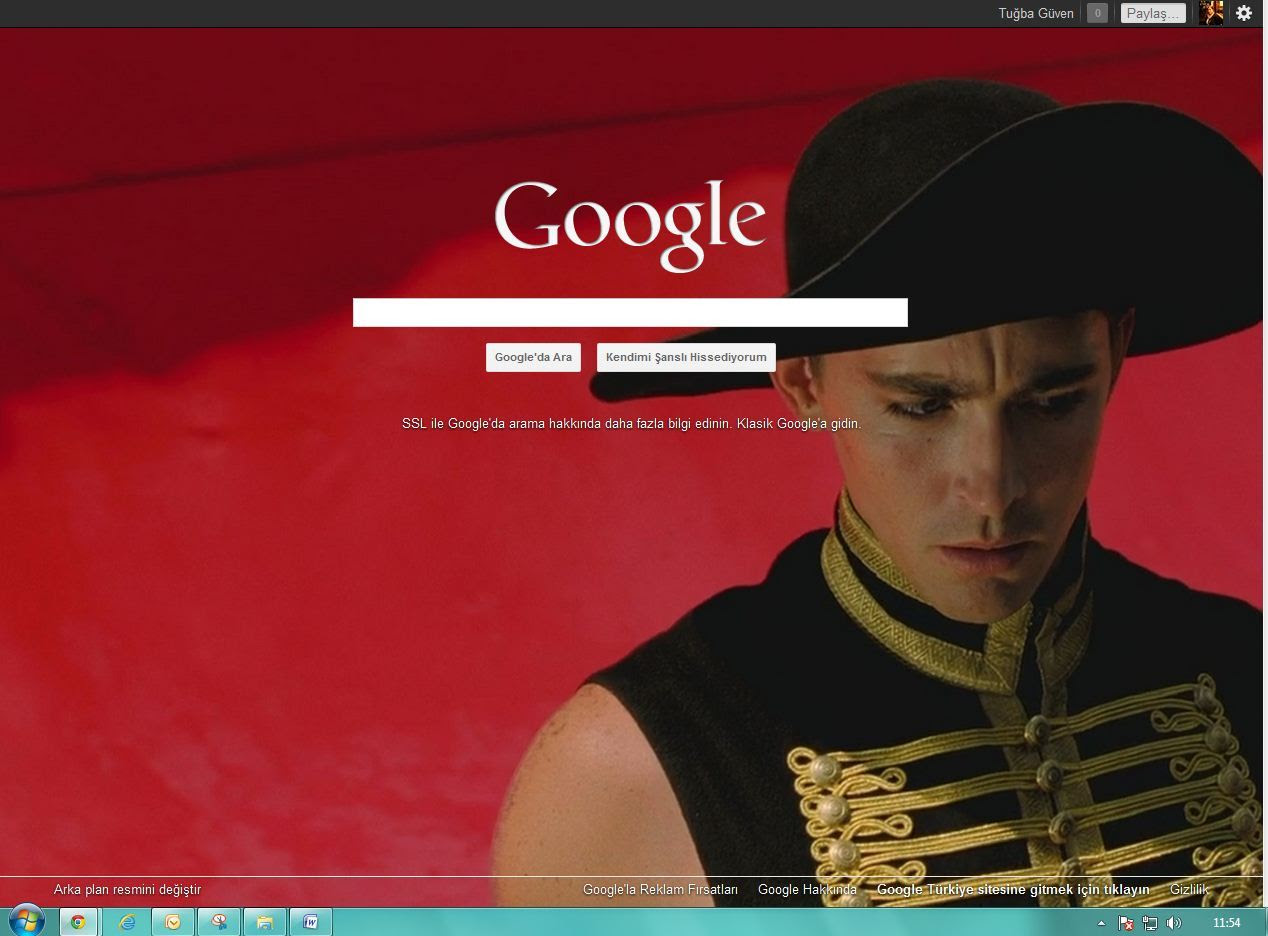Open SSL ile Google'da arama info link
Screen dimensions: 1268x936
point(566,424)
